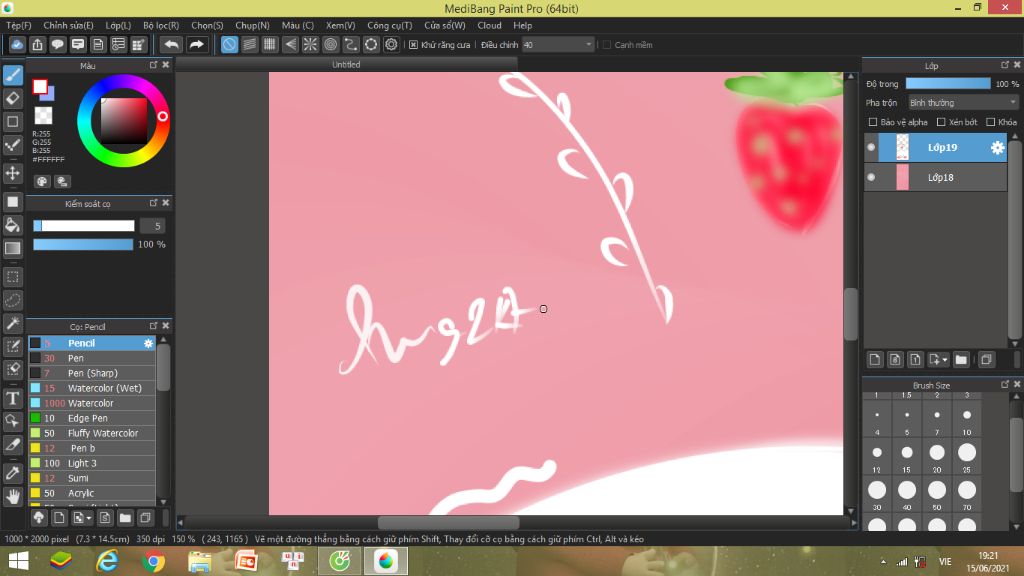
Task: Enable radial snap
Action: click(x=310, y=44)
